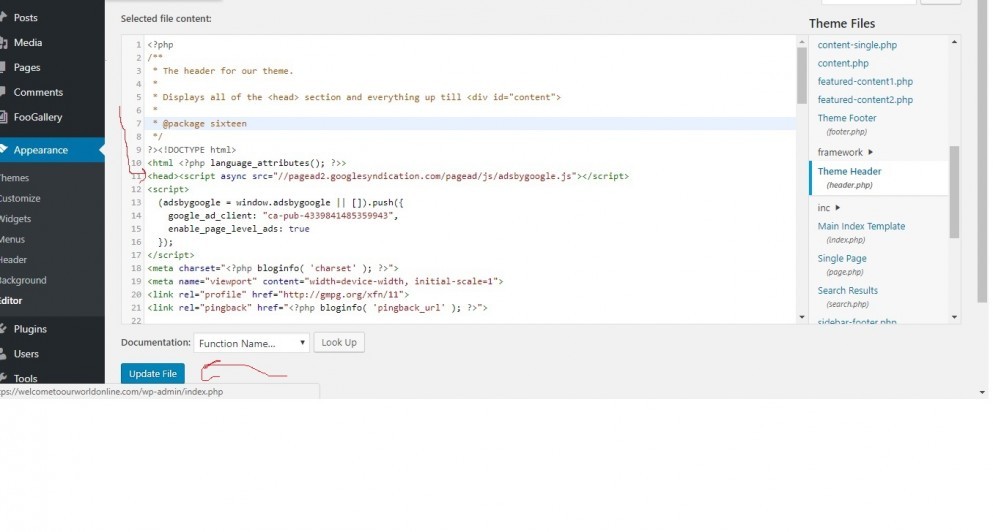Click the FooGallery sidebar icon
Screen dimensions: 993x532
(3, 117)
